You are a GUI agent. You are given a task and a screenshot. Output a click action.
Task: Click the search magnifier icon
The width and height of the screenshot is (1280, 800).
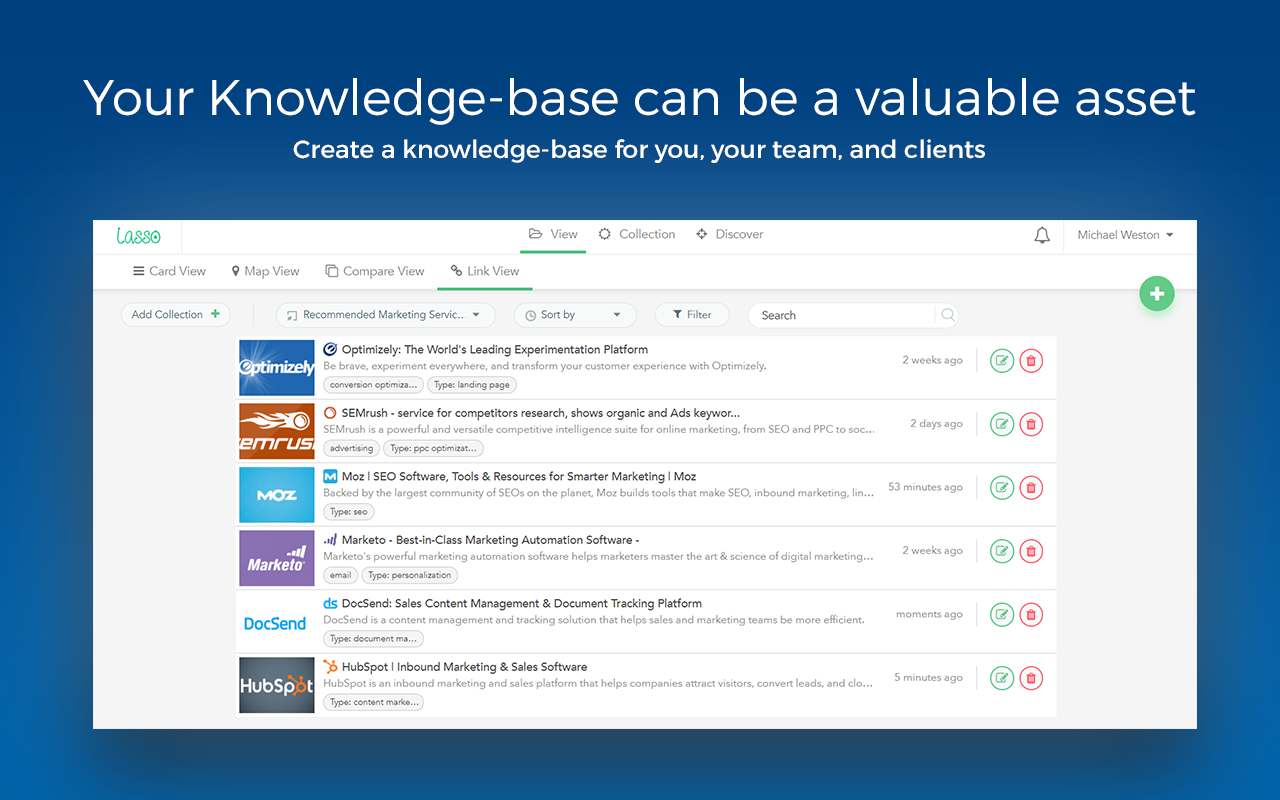tap(948, 315)
